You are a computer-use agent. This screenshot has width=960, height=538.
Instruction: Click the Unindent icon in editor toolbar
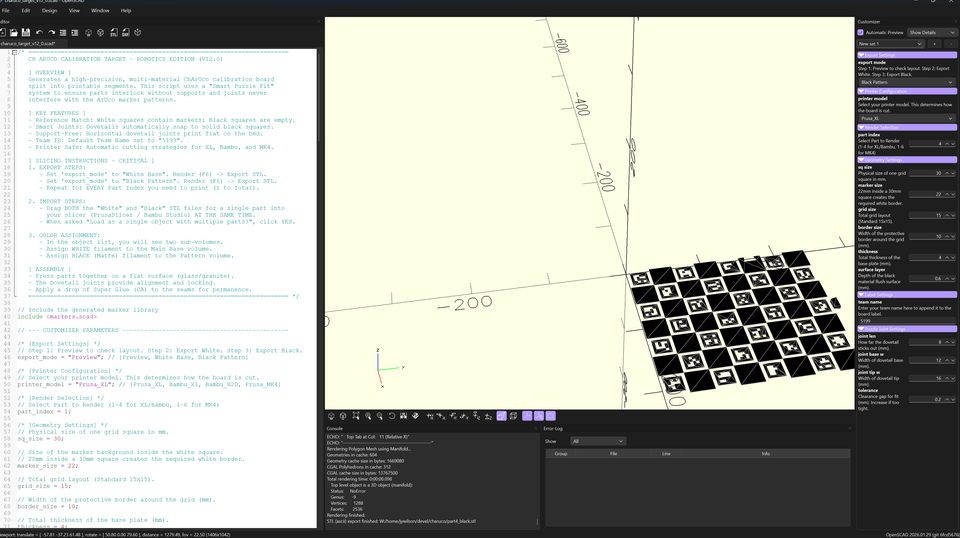point(62,32)
